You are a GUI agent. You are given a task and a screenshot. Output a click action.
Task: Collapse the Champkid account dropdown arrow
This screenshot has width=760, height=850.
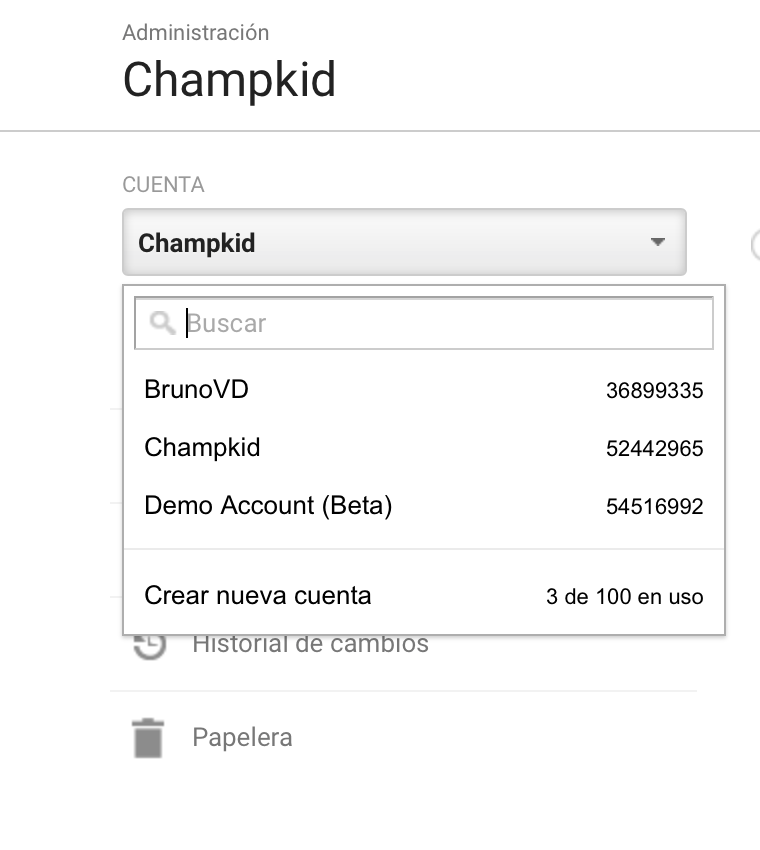click(658, 242)
